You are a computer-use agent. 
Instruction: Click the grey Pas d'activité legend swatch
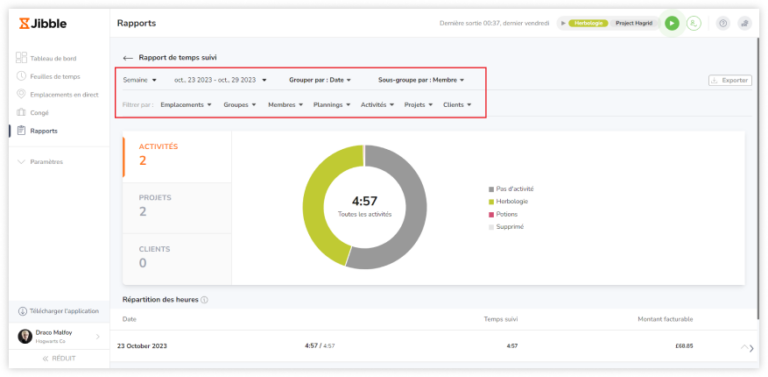tap(491, 189)
